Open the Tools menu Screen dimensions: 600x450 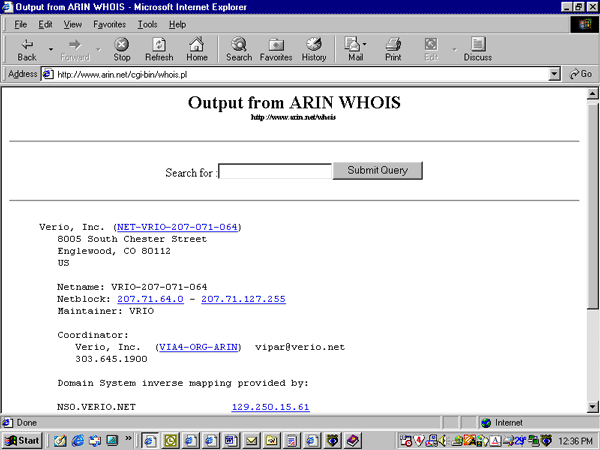[147, 24]
